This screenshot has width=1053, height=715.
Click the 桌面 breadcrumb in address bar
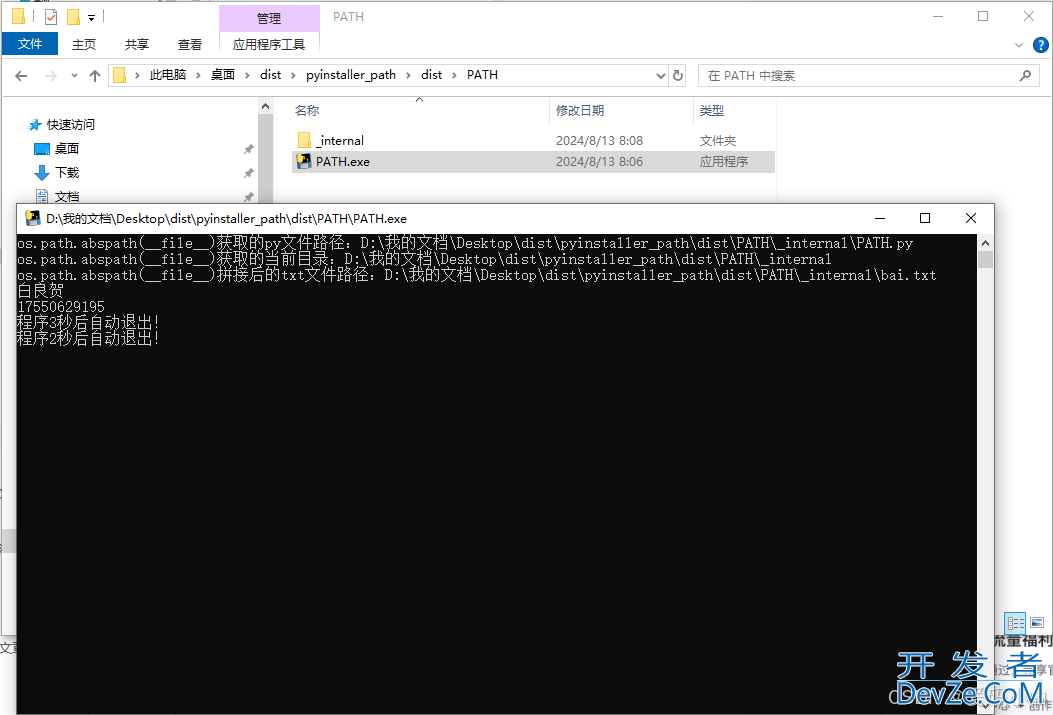click(x=222, y=75)
